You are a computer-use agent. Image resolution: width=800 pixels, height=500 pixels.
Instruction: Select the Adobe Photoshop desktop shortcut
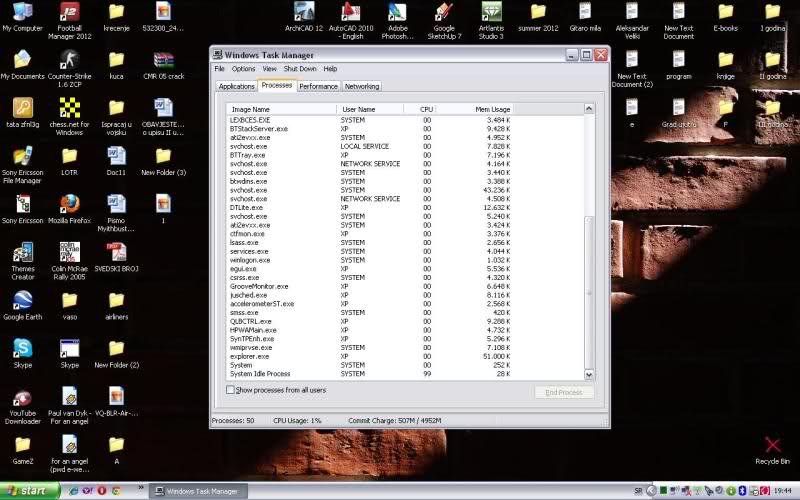pyautogui.click(x=397, y=13)
